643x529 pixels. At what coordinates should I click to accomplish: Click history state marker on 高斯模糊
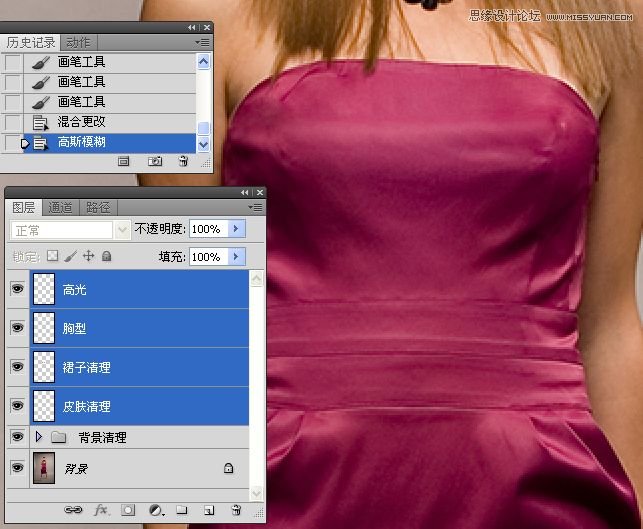coord(25,144)
